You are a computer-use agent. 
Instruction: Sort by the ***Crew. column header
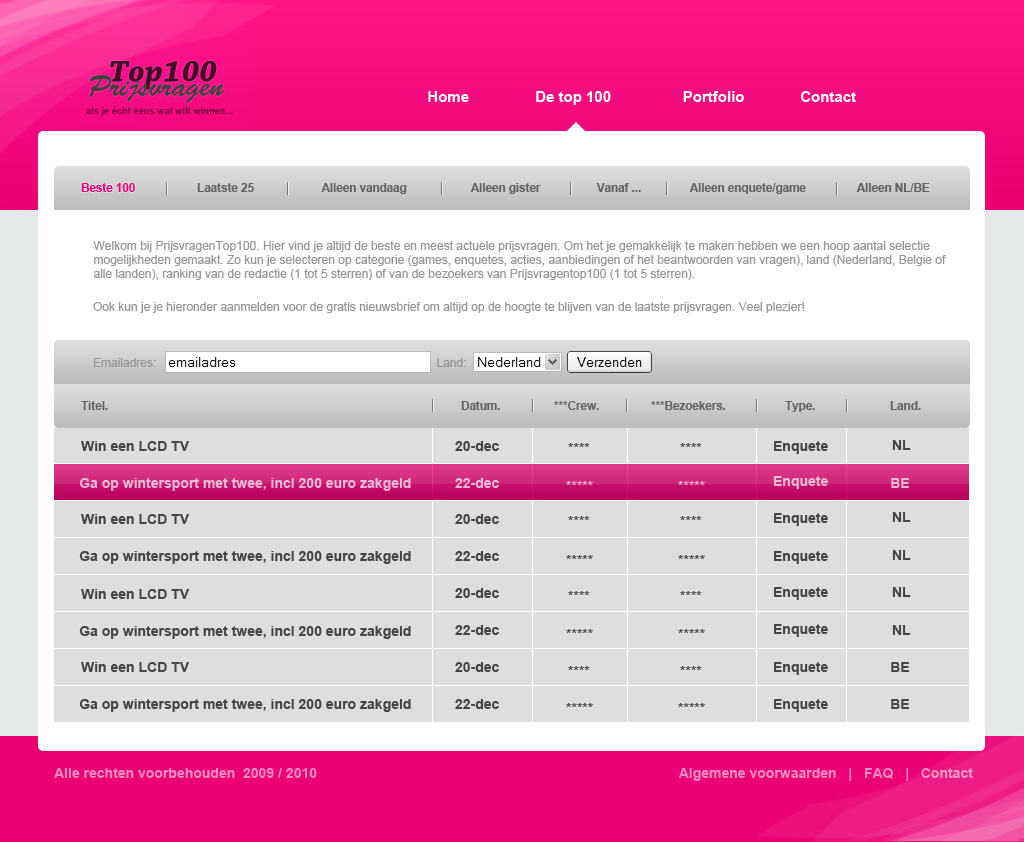coord(576,406)
